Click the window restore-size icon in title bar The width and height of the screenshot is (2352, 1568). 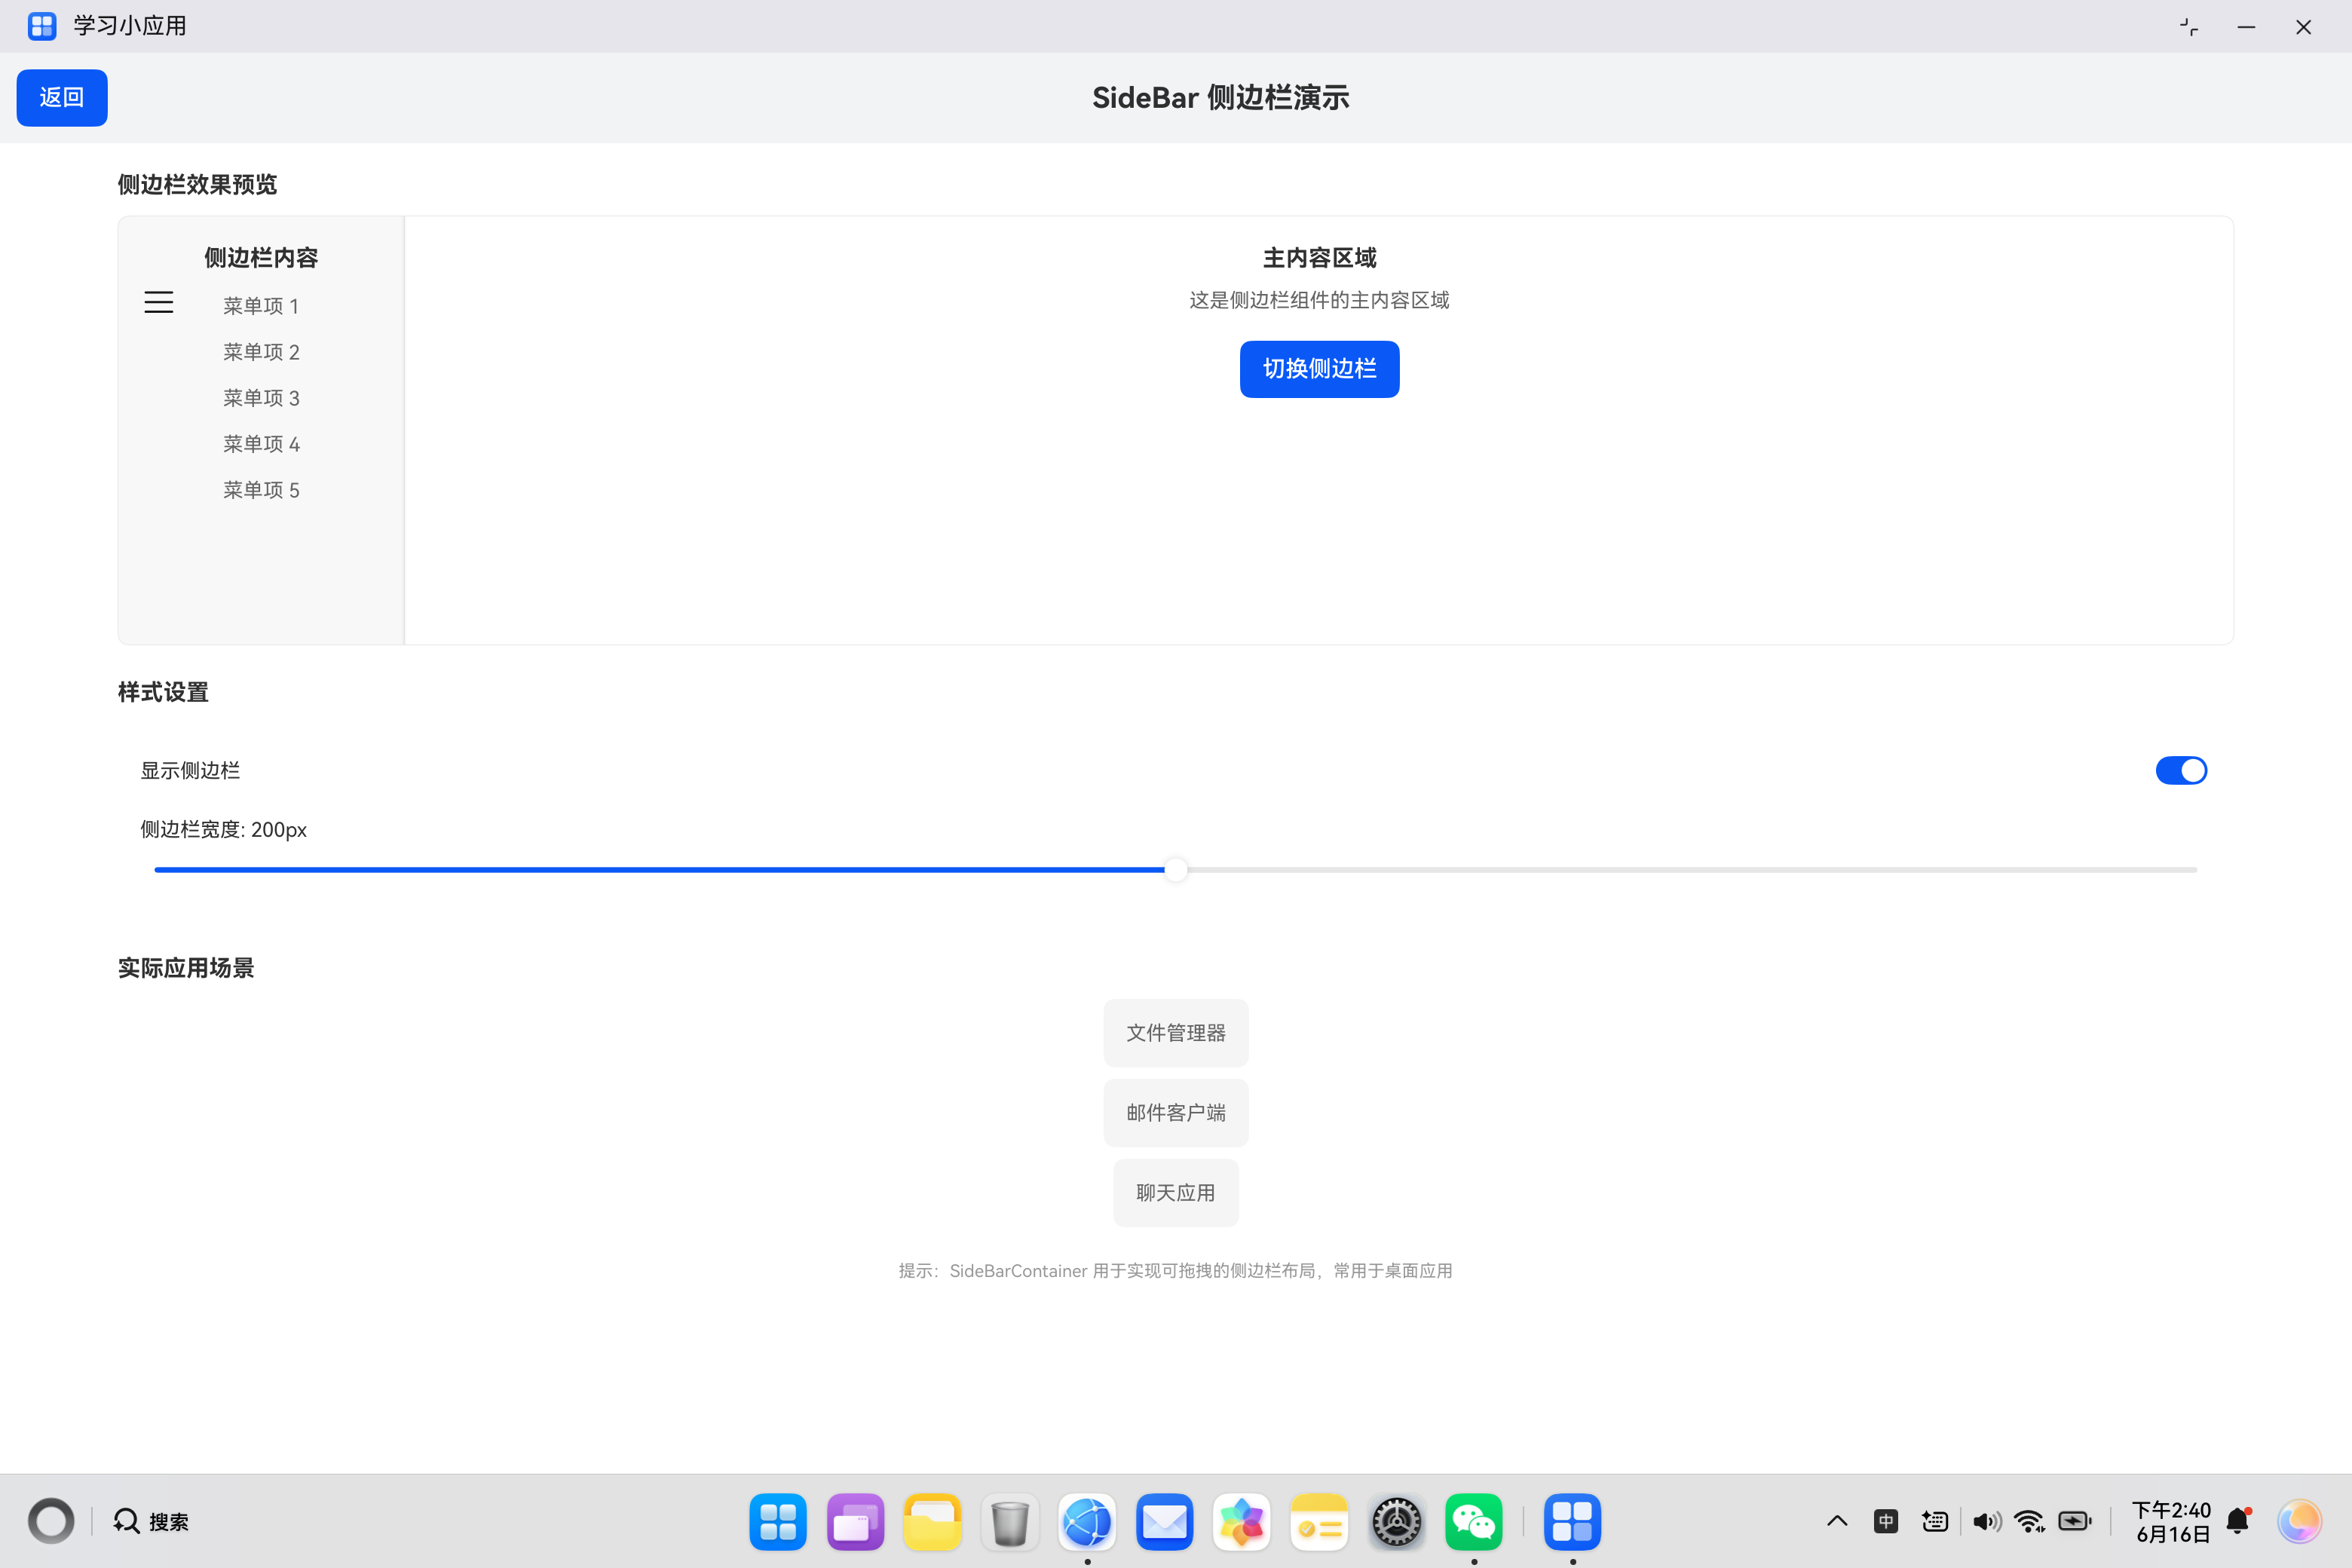tap(2189, 27)
